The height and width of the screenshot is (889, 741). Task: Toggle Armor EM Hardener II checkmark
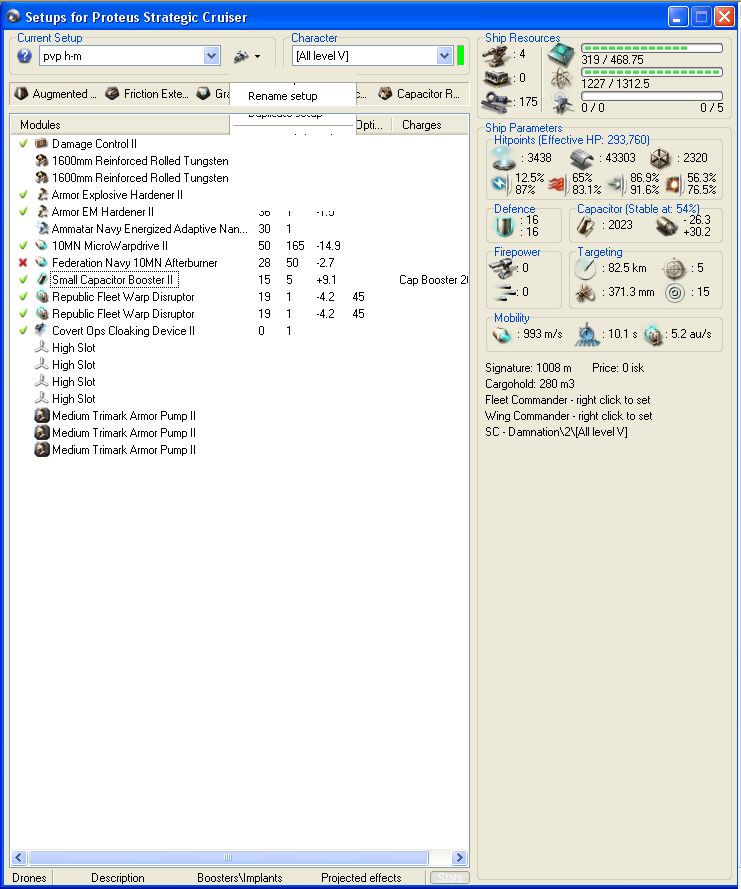pyautogui.click(x=23, y=211)
